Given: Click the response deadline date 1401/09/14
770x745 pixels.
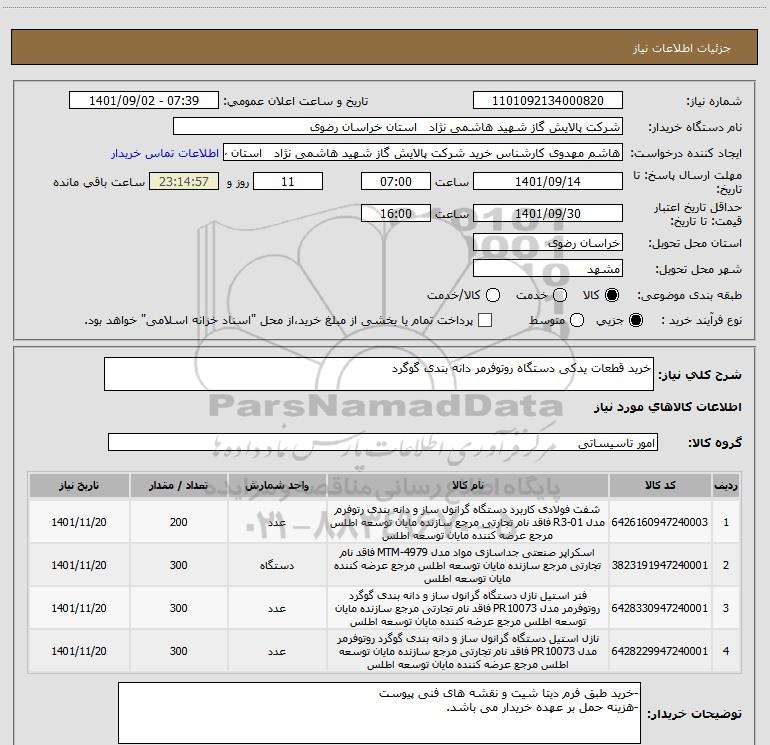Looking at the screenshot, I should tap(548, 181).
